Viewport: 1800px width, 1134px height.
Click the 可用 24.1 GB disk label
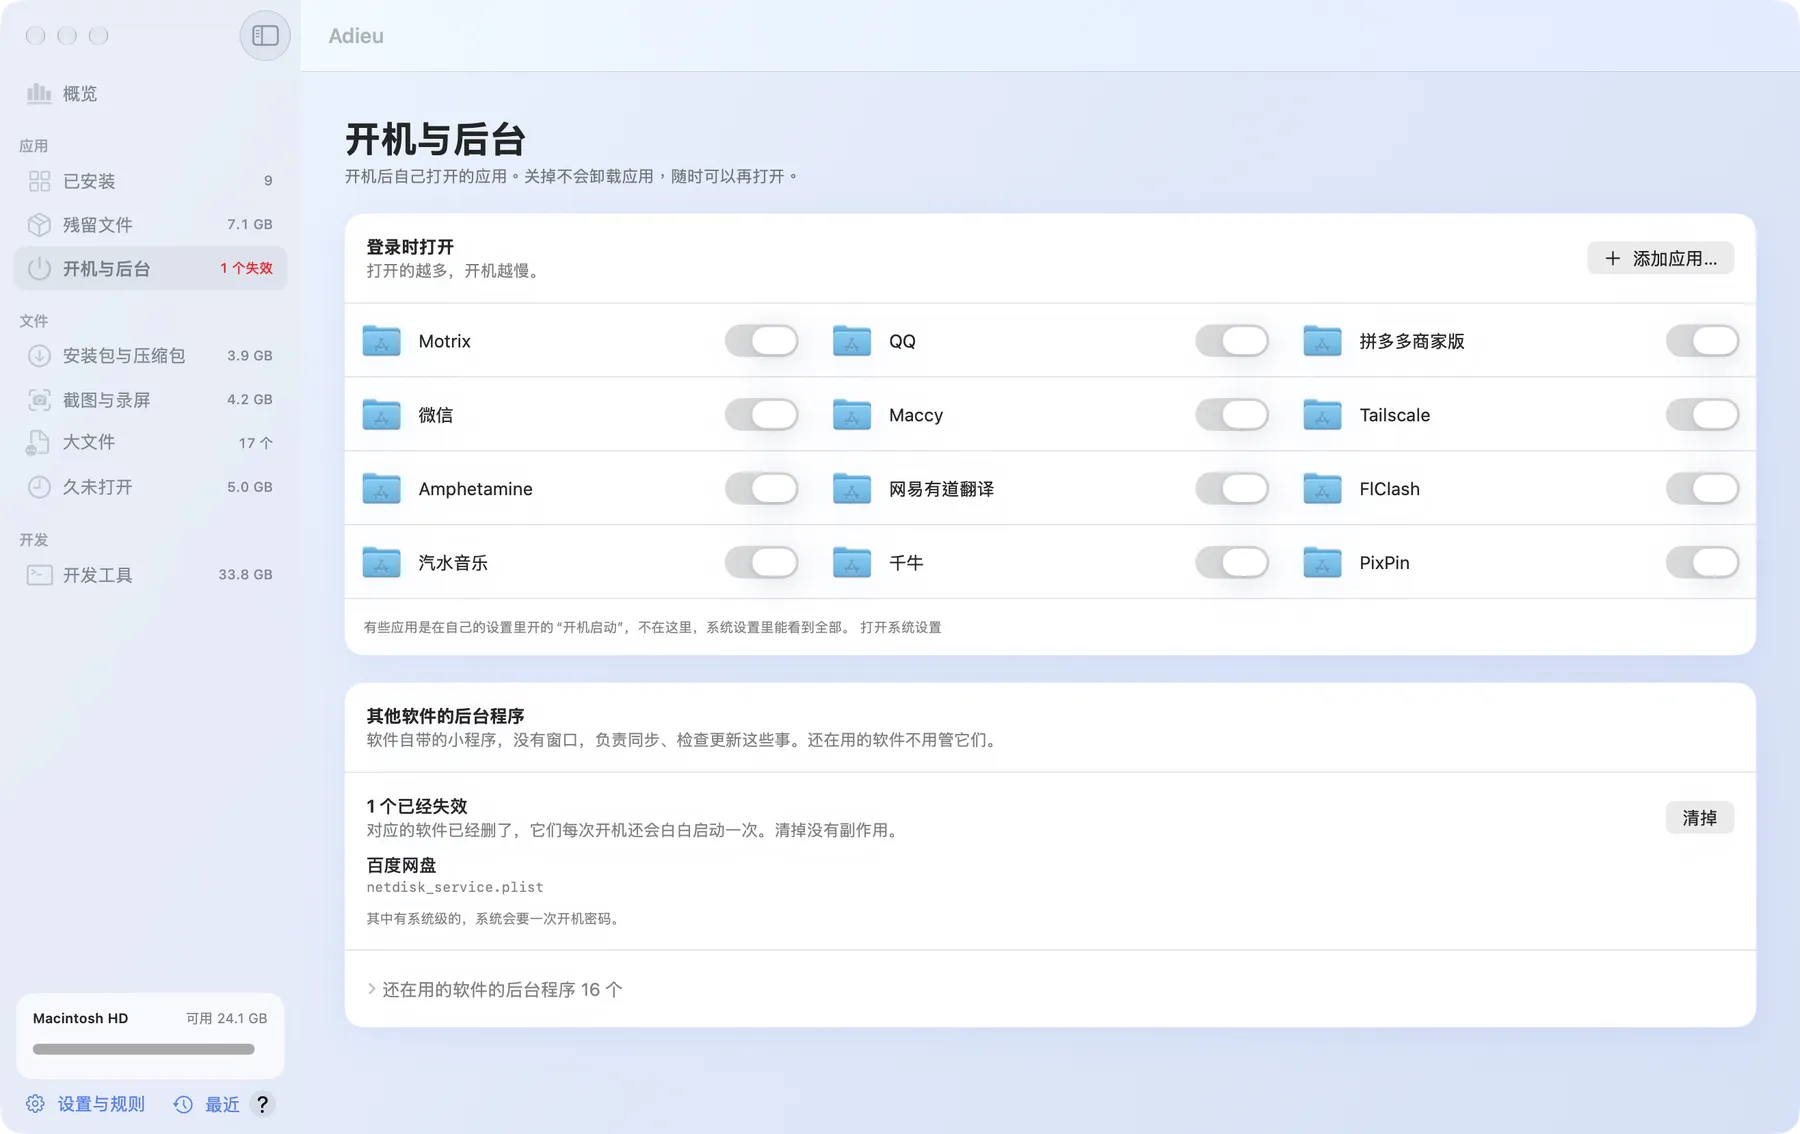coord(226,1018)
